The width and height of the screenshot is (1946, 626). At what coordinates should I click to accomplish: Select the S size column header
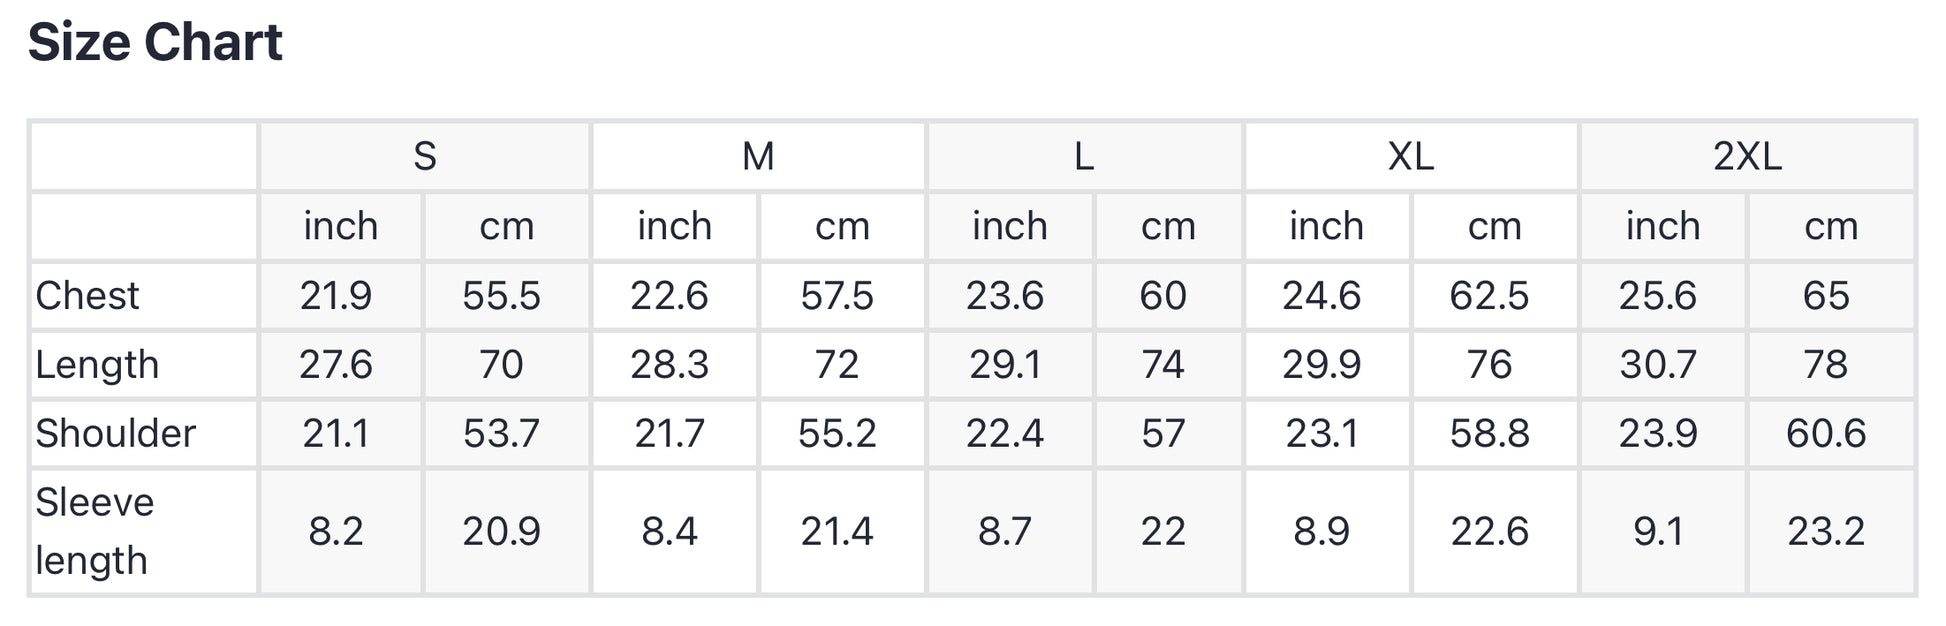click(x=425, y=157)
